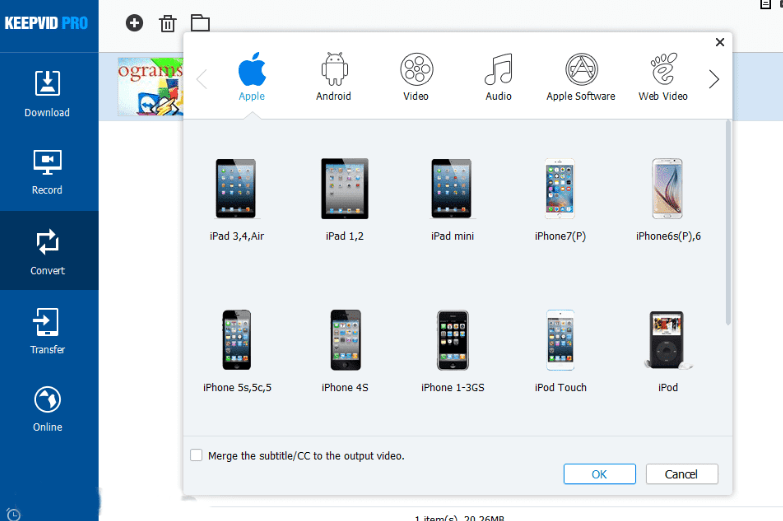Switch to the Audio category tab
Screen dimensions: 783x521
point(498,77)
